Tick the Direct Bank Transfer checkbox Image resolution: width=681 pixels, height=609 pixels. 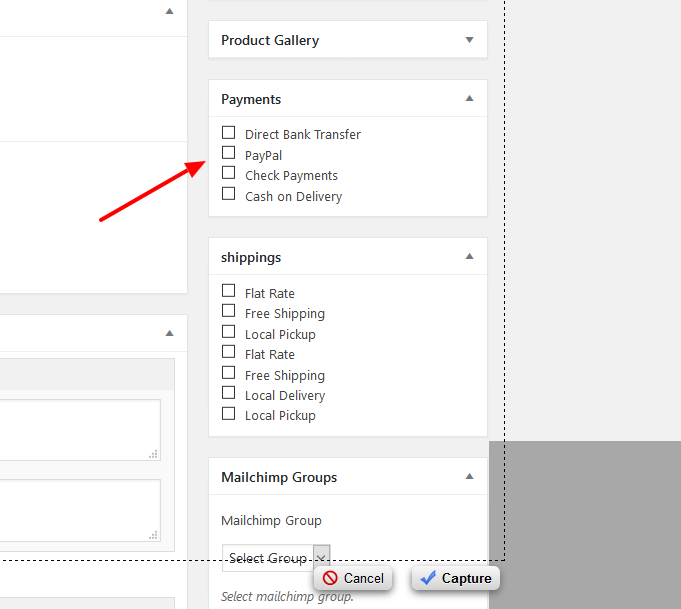click(x=228, y=132)
